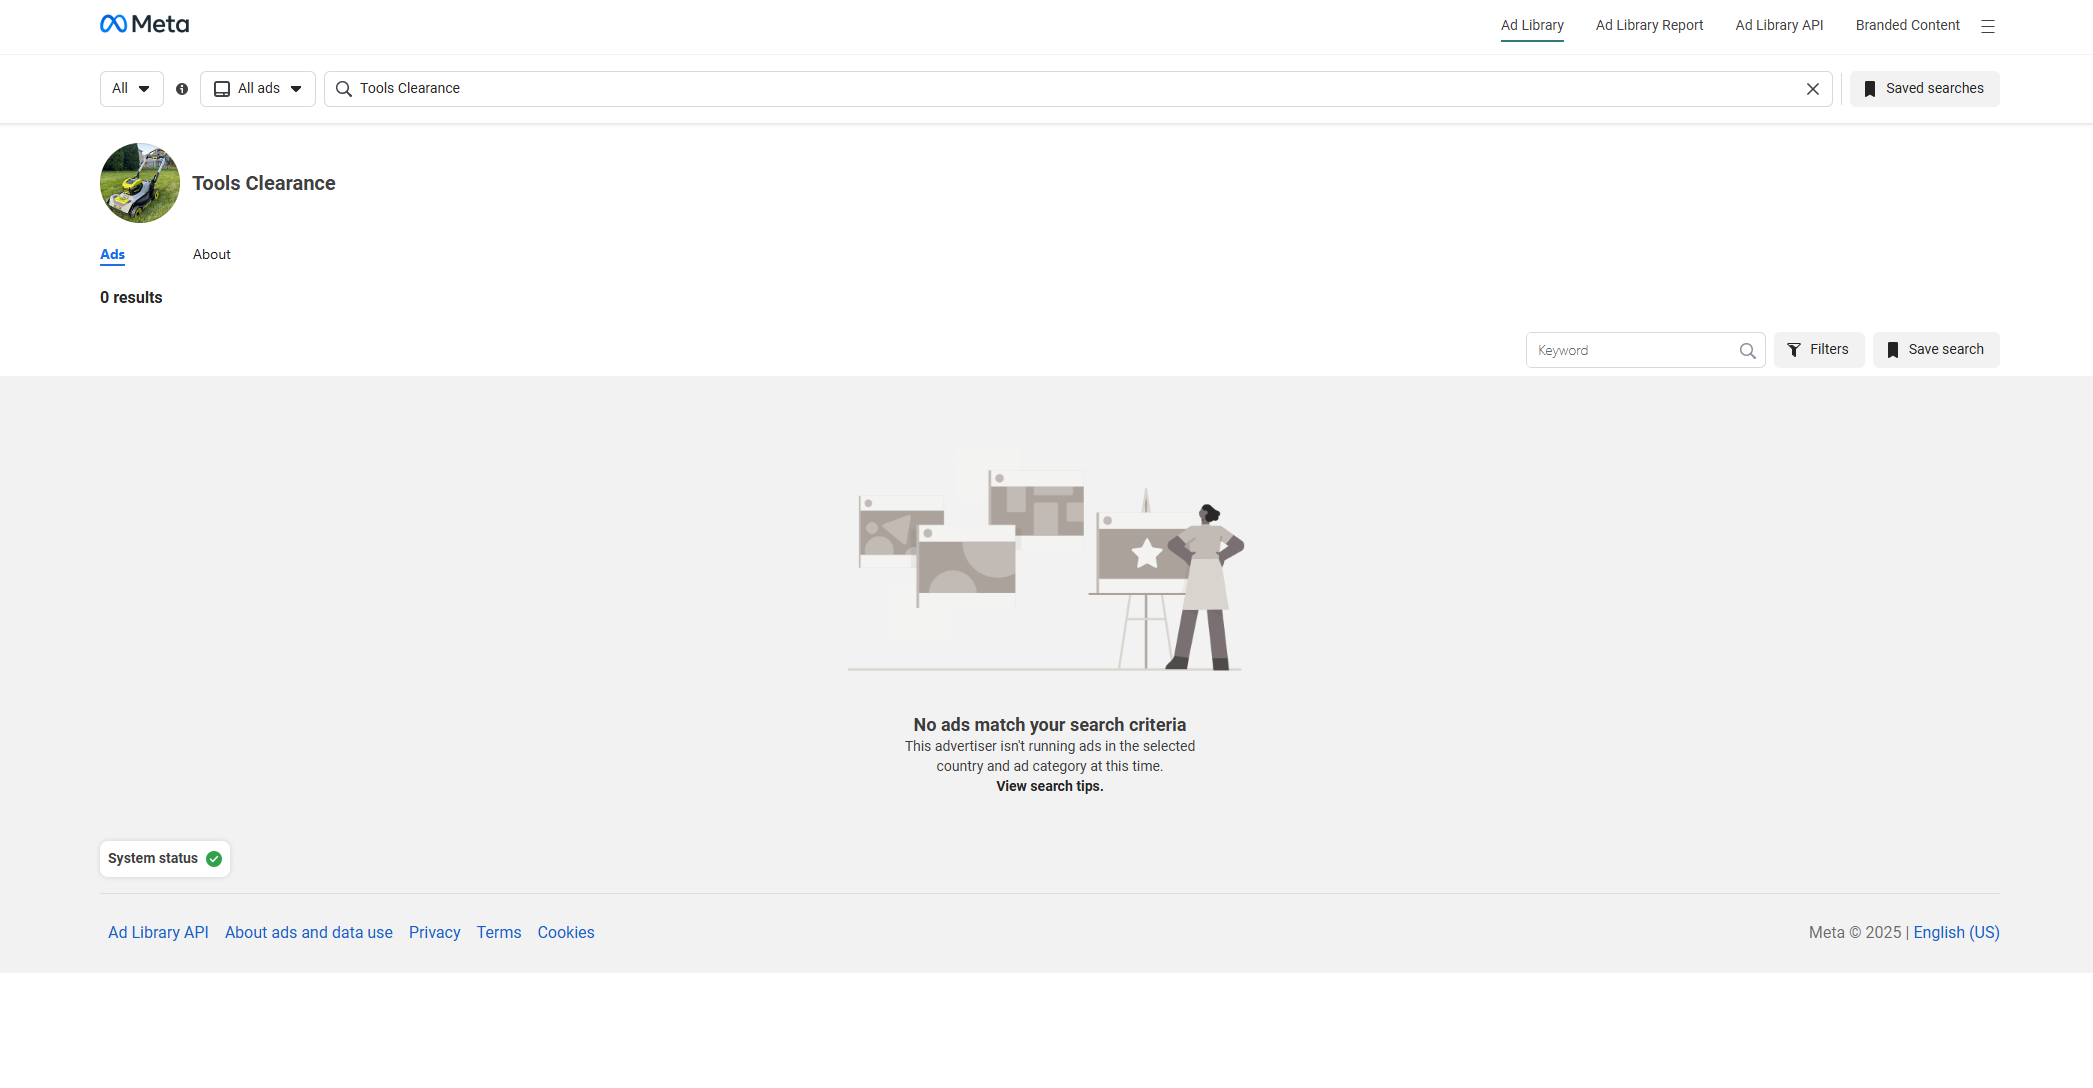Click the System status button

pyautogui.click(x=165, y=859)
